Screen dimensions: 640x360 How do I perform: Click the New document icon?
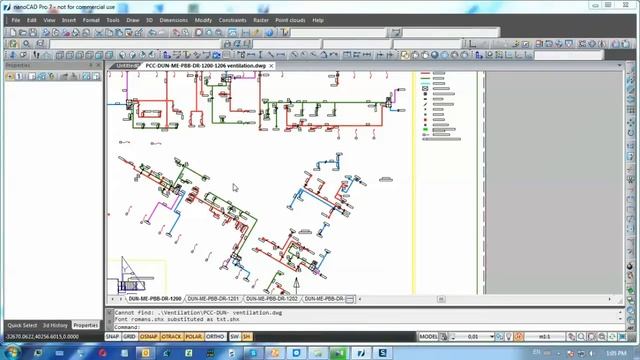click(13, 32)
